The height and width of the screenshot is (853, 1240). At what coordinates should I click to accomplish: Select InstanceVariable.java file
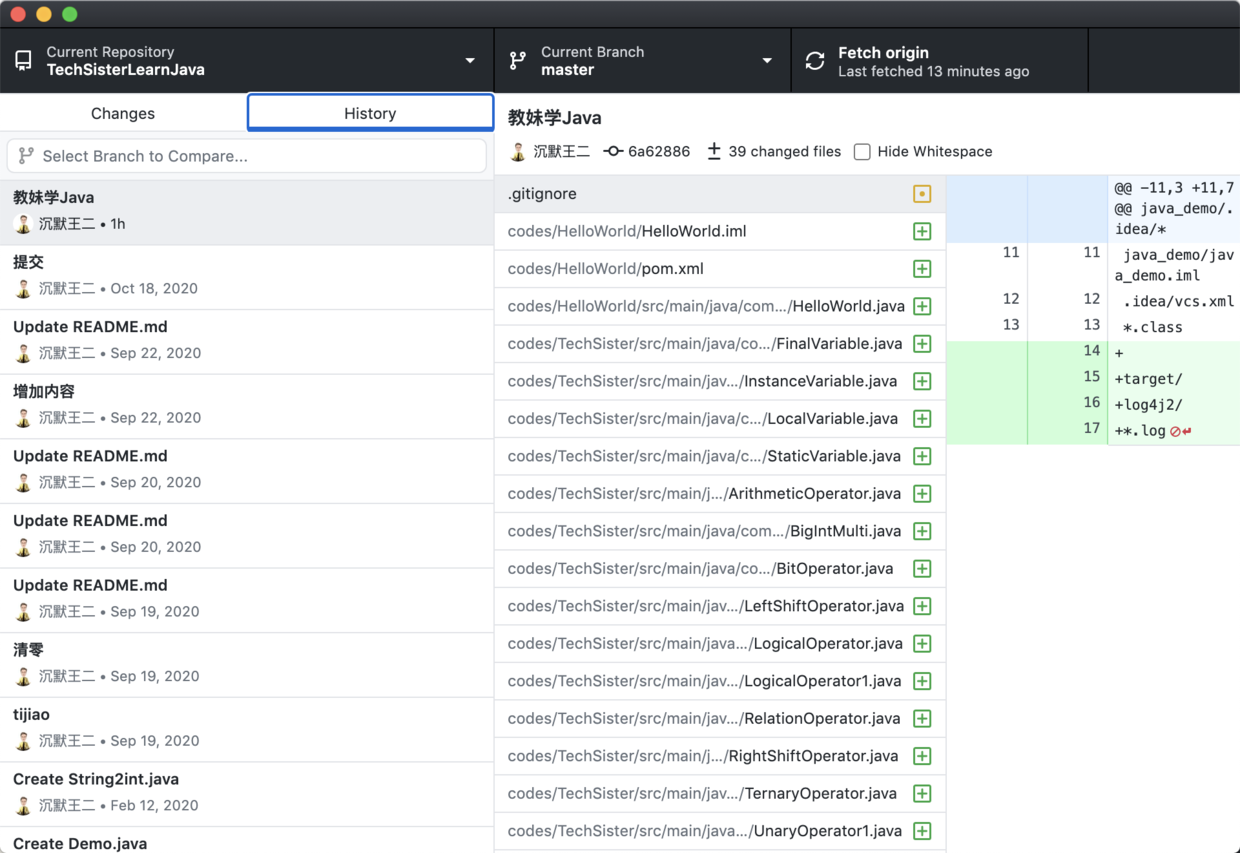(x=720, y=381)
